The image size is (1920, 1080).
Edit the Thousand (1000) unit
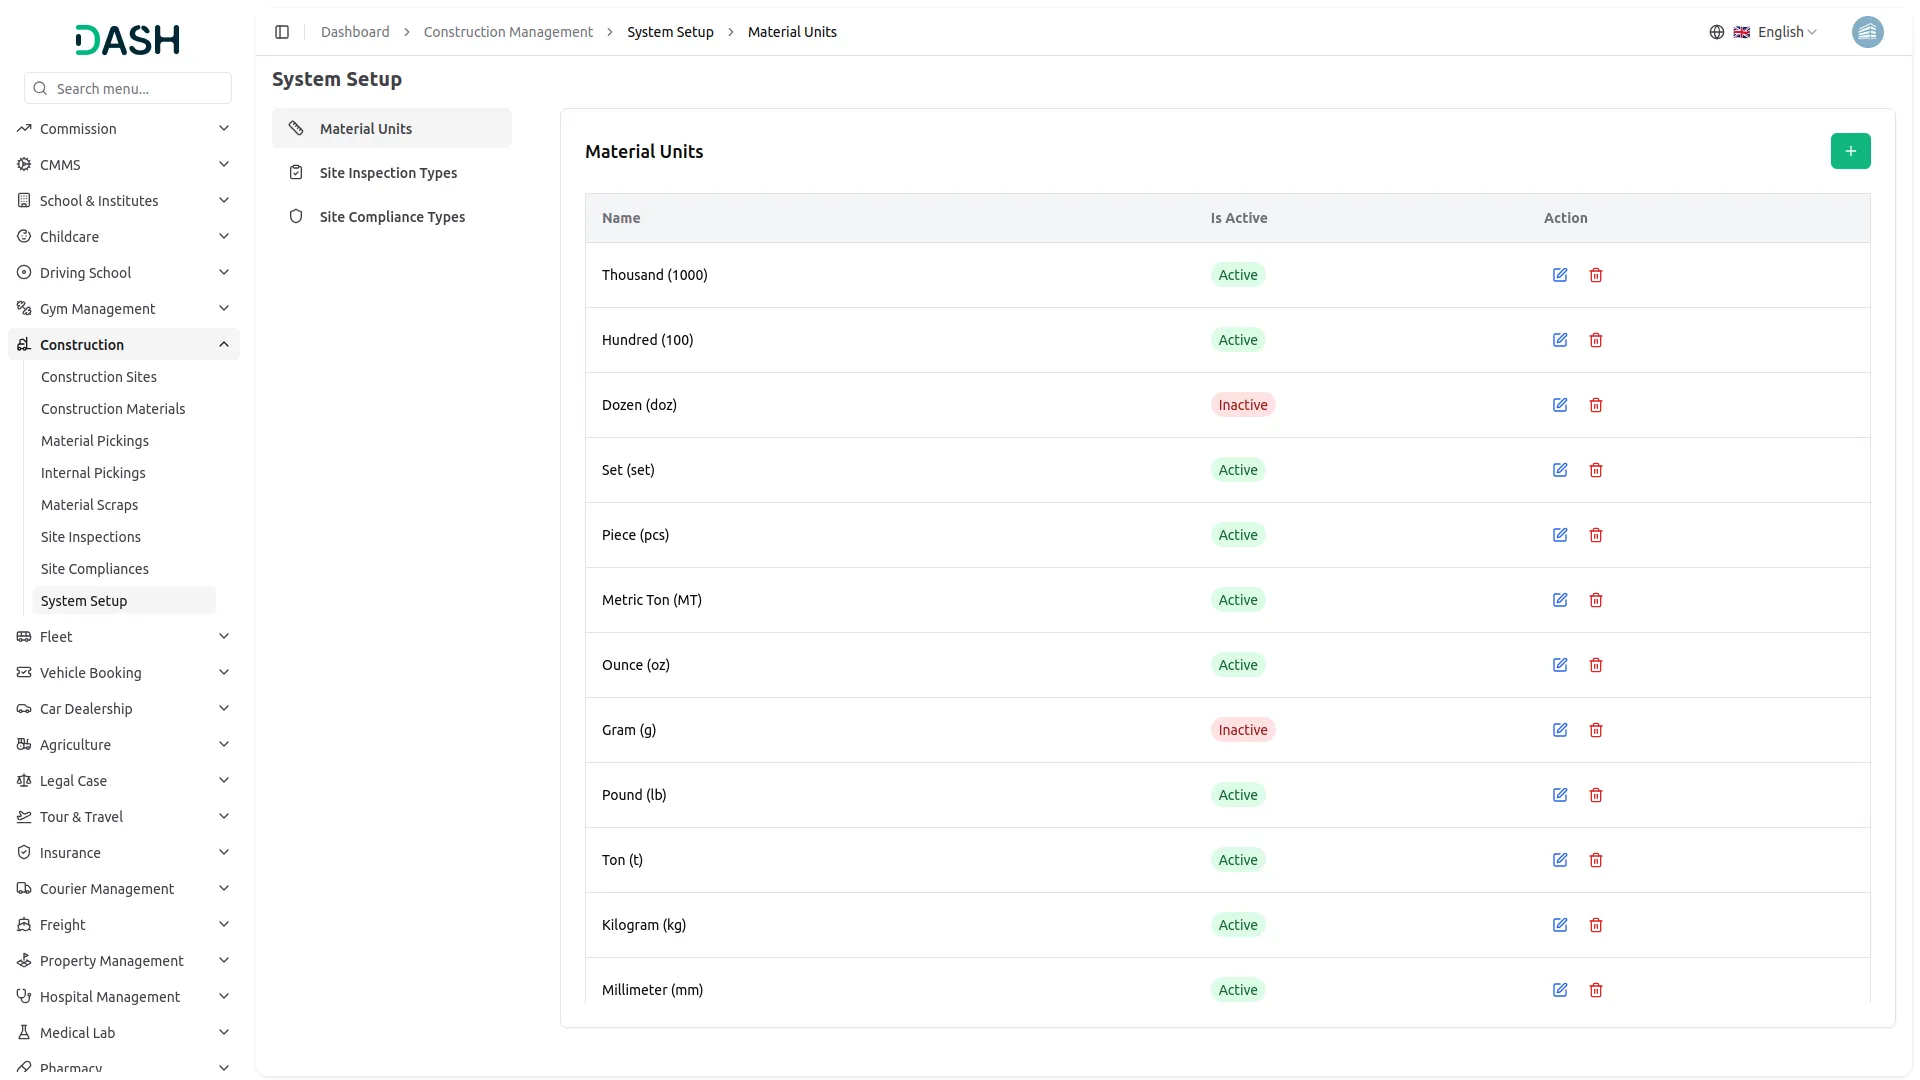(1559, 275)
